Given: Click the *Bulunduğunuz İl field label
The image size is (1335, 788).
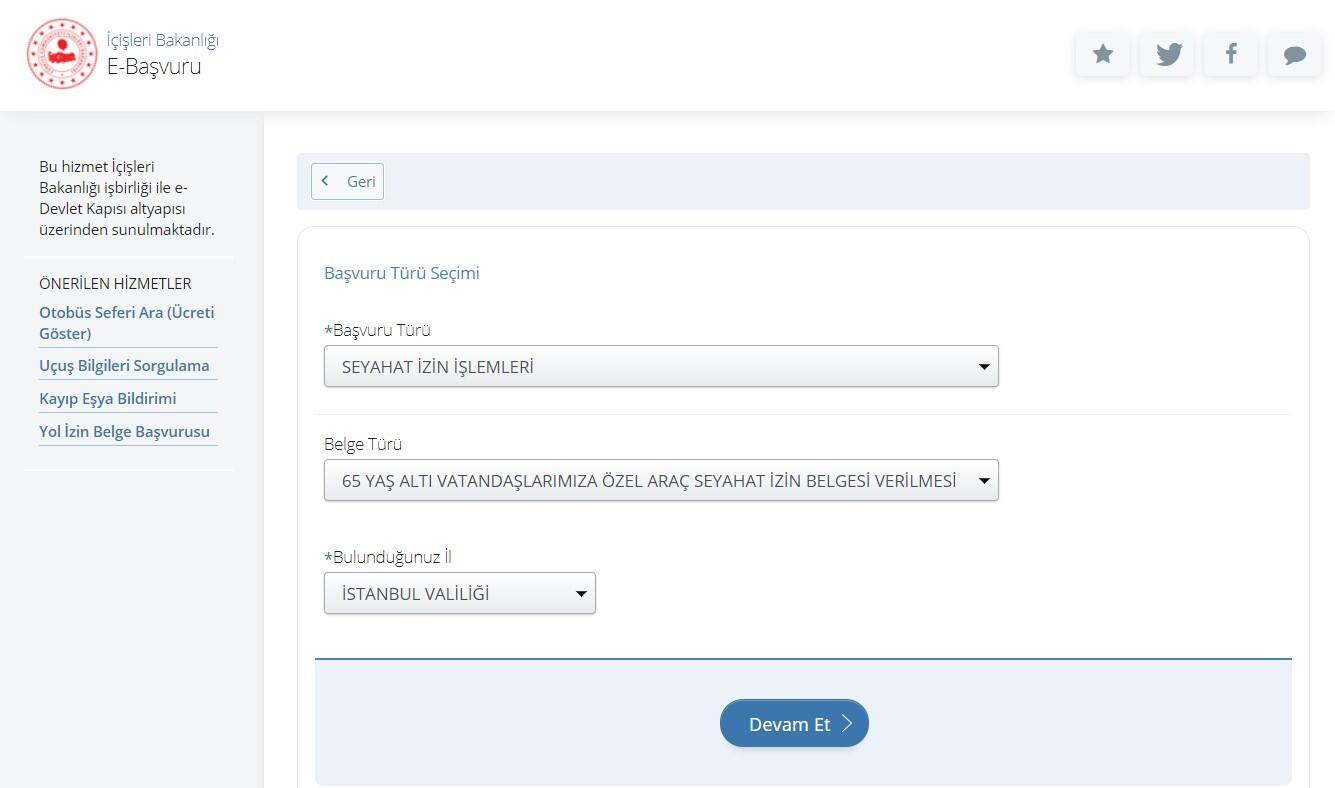Looking at the screenshot, I should [388, 557].
